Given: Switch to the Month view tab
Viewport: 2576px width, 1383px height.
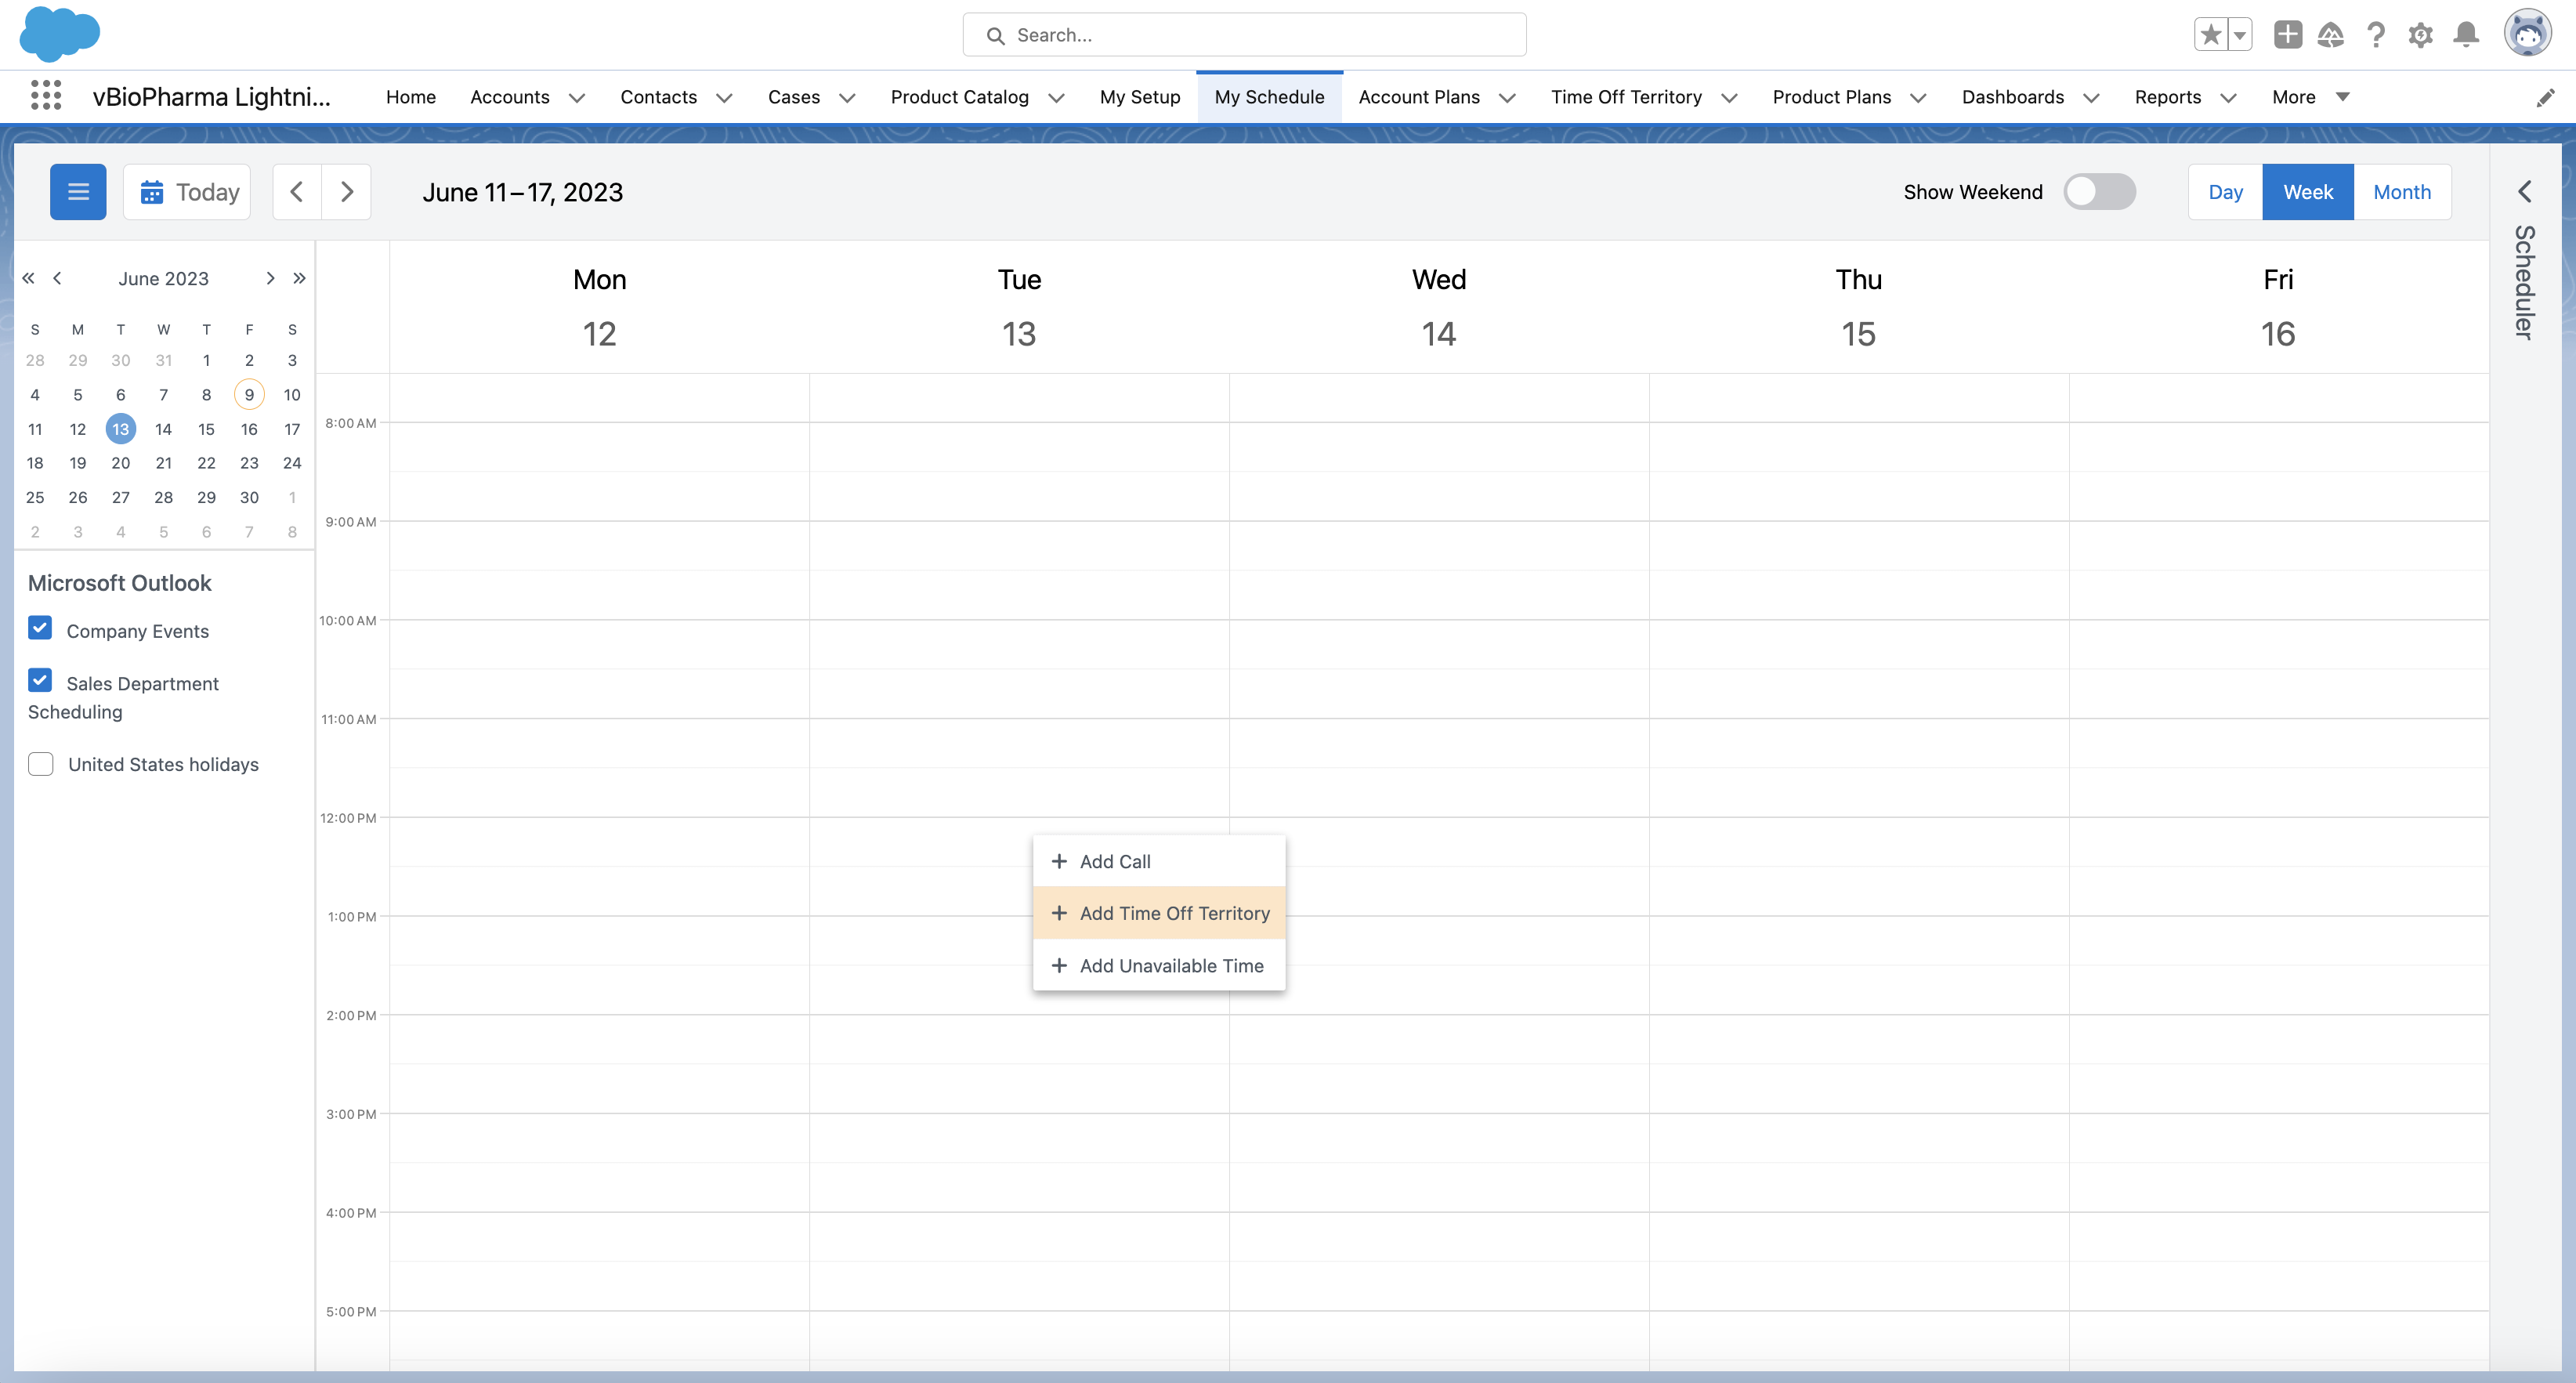Looking at the screenshot, I should (2401, 192).
